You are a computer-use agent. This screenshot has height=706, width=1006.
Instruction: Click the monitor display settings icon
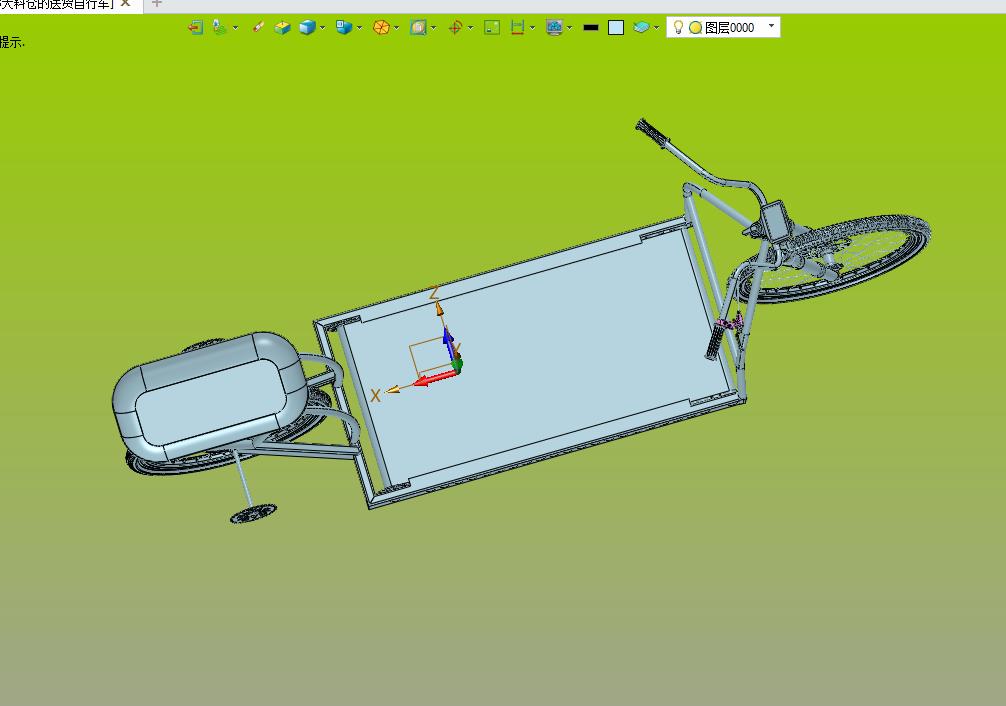(555, 28)
